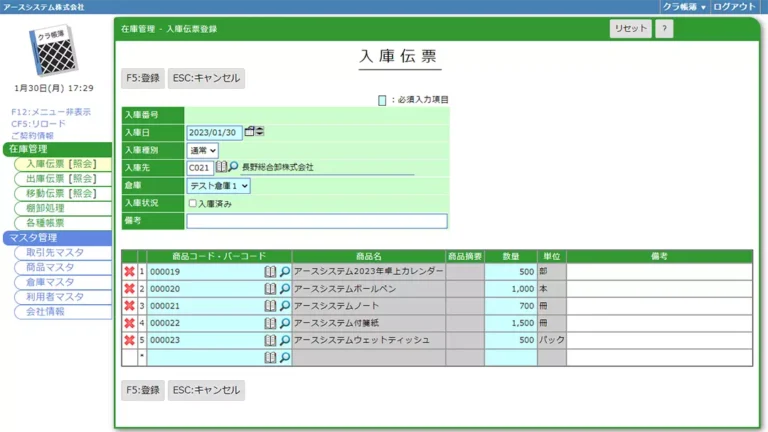Image resolution: width=768 pixels, height=432 pixels.
Task: Open product list book icon for 000022
Action: tap(270, 323)
